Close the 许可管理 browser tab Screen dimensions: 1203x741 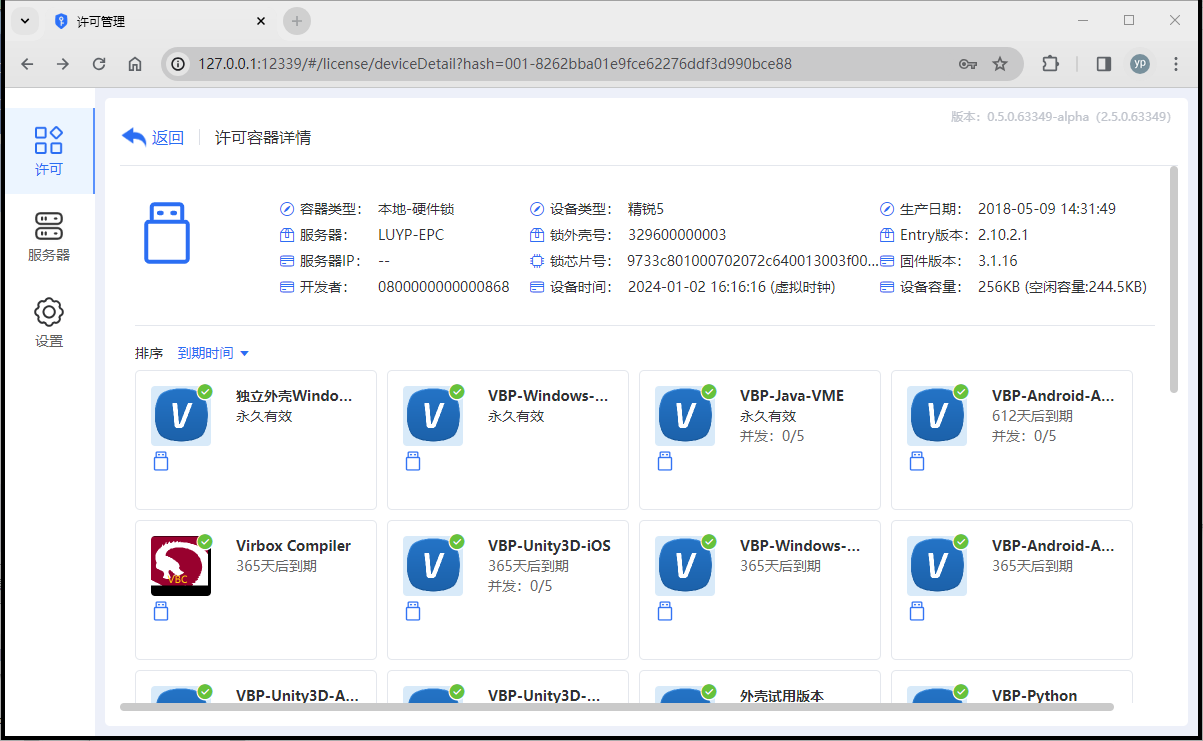coord(261,21)
